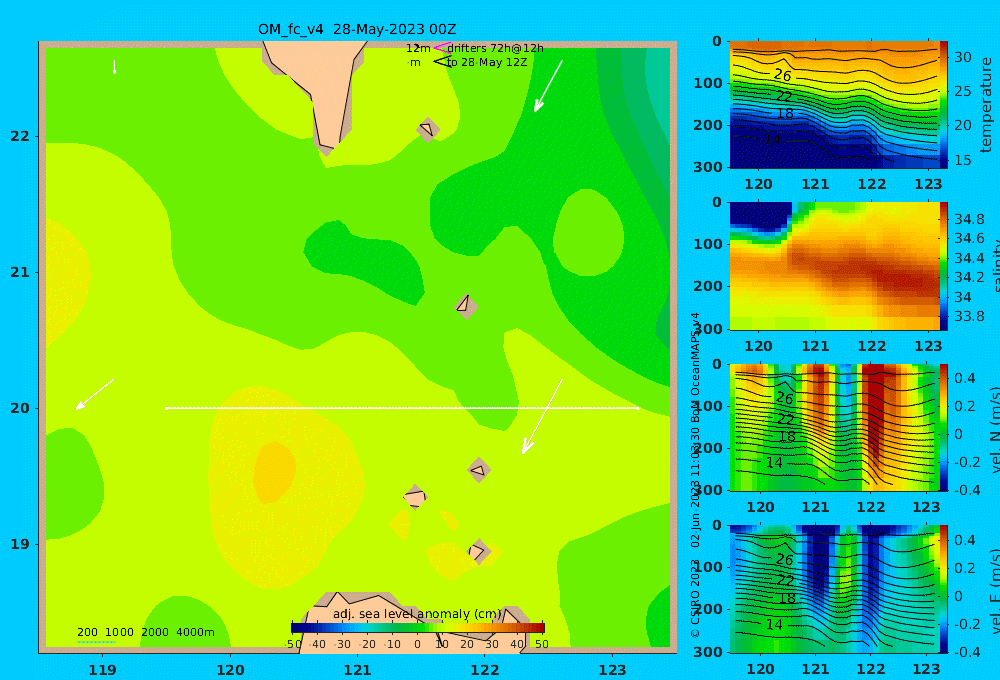Open the eastward velocity section plot
This screenshot has height=680, width=1000.
(834, 589)
